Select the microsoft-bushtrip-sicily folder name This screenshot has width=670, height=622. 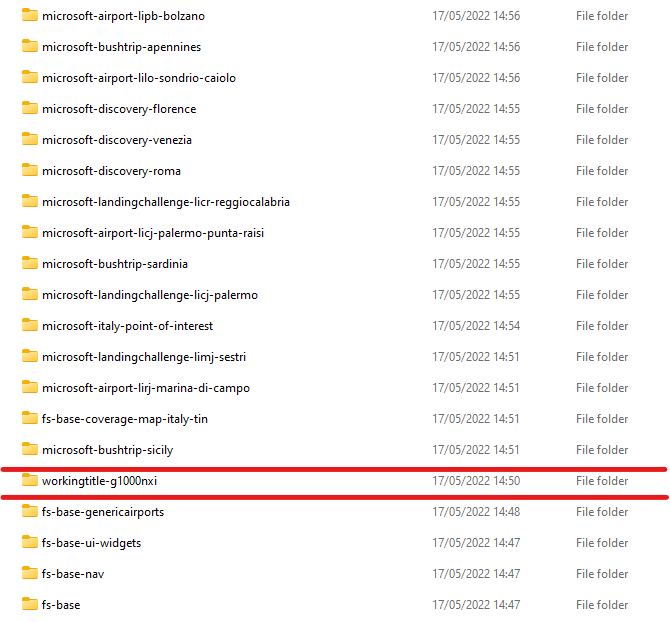[x=108, y=450]
